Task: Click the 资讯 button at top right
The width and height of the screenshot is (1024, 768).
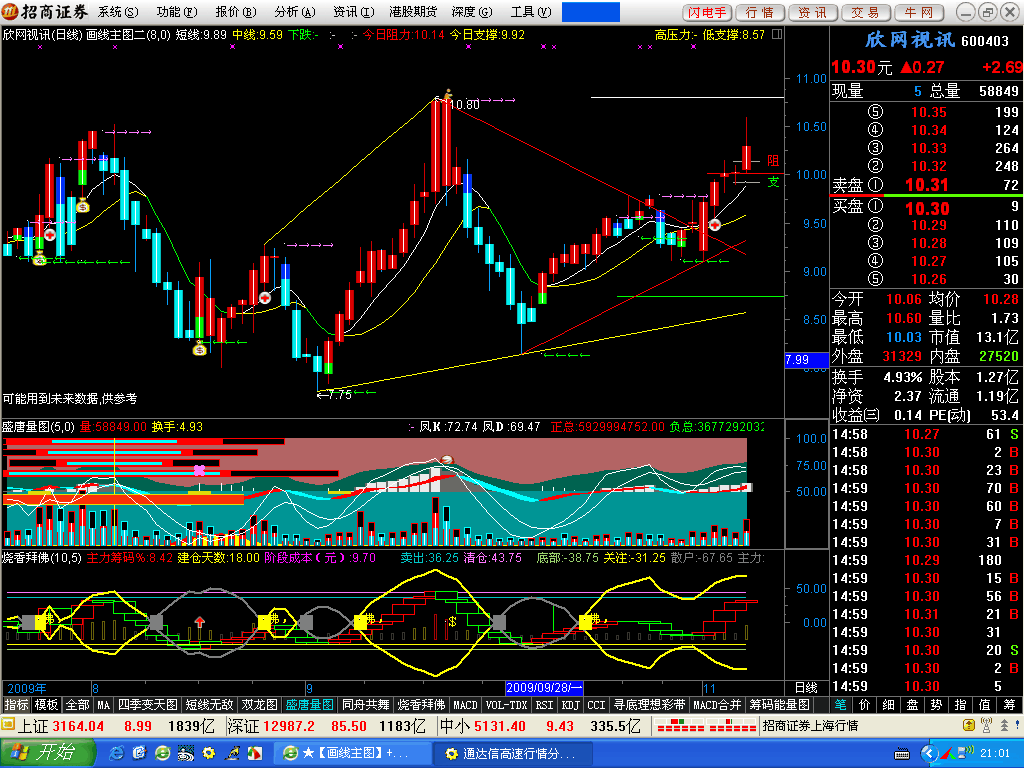Action: pyautogui.click(x=812, y=12)
